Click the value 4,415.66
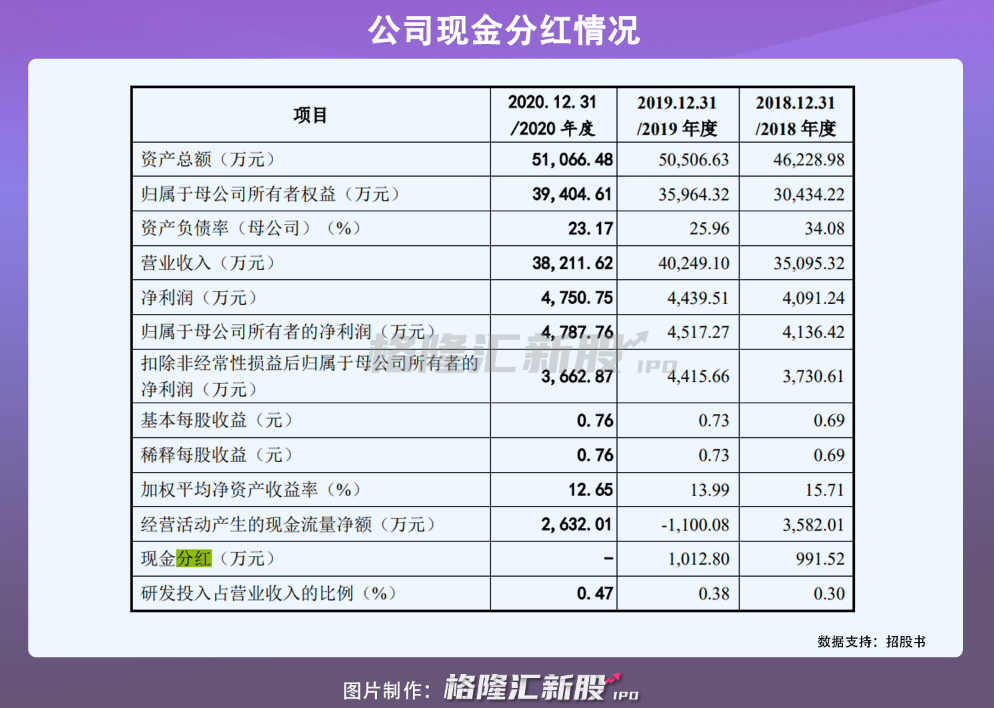Viewport: 994px width, 708px height. [x=698, y=377]
